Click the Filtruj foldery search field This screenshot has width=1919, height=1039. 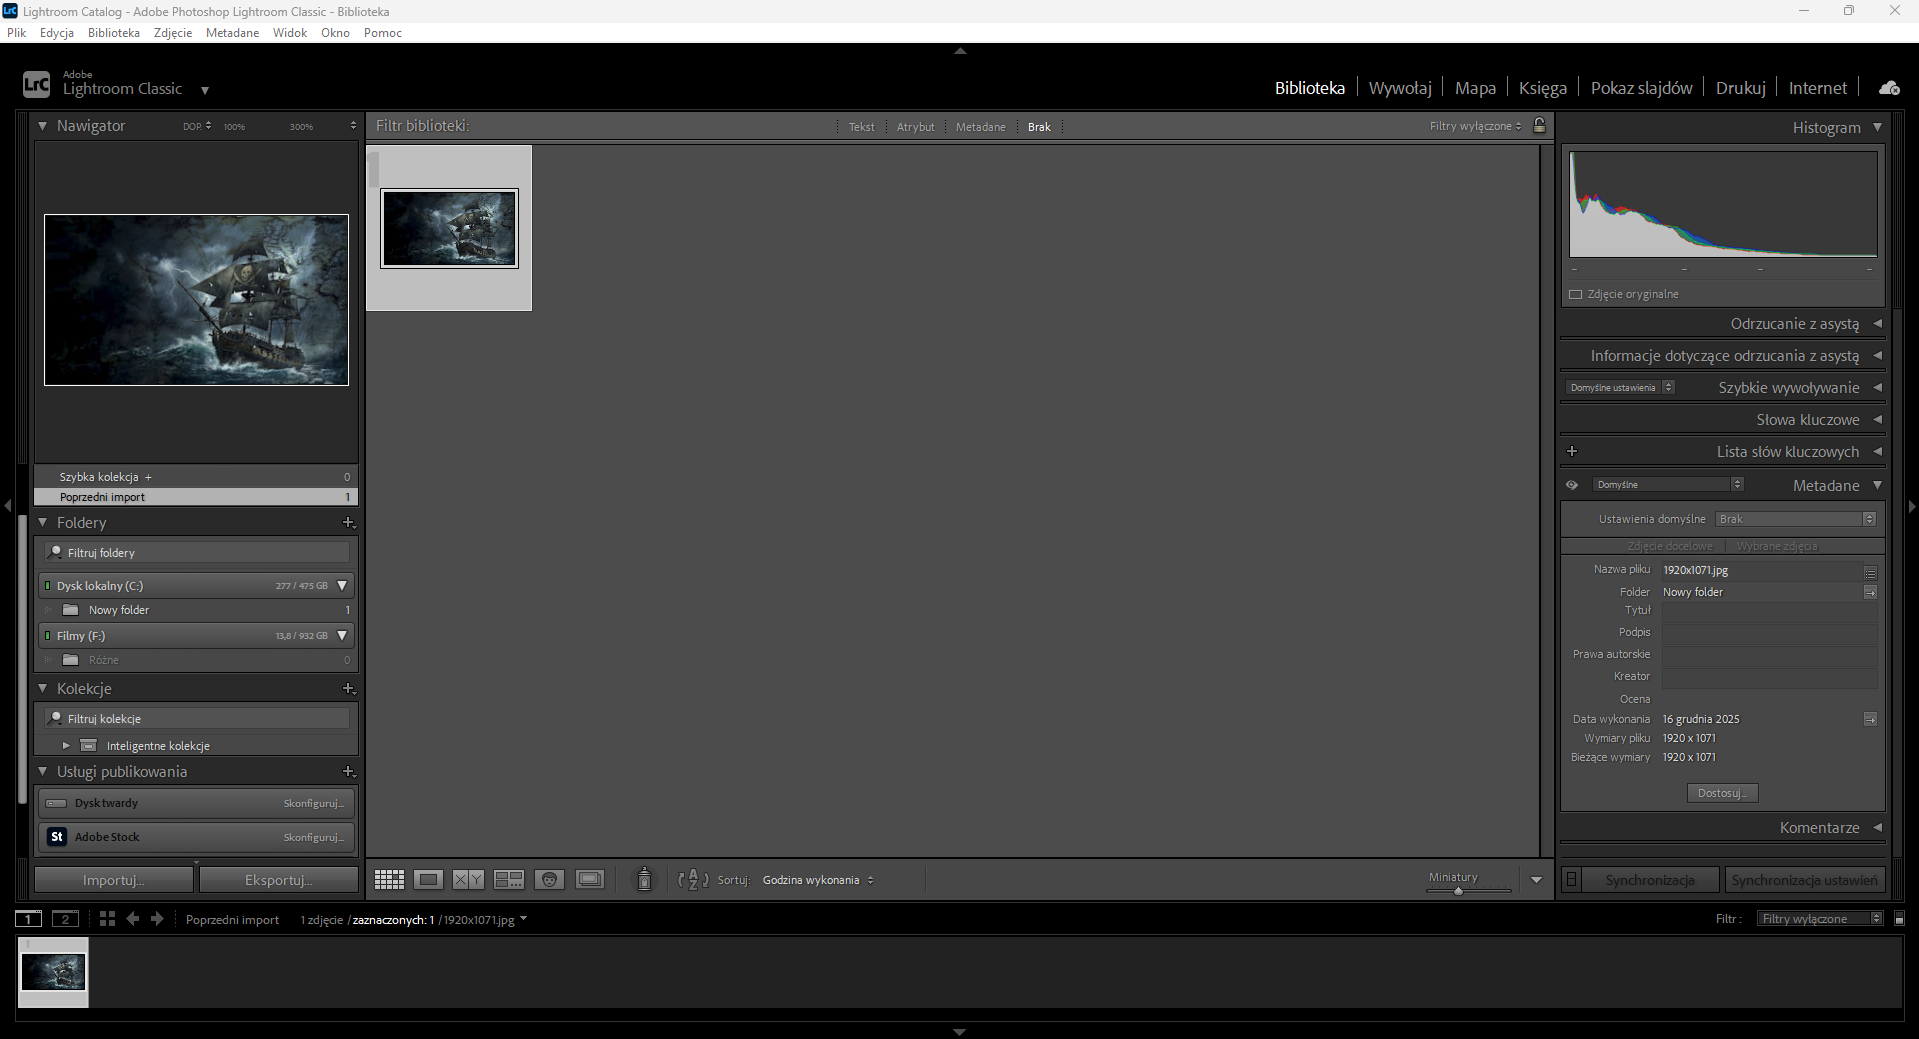(x=197, y=552)
